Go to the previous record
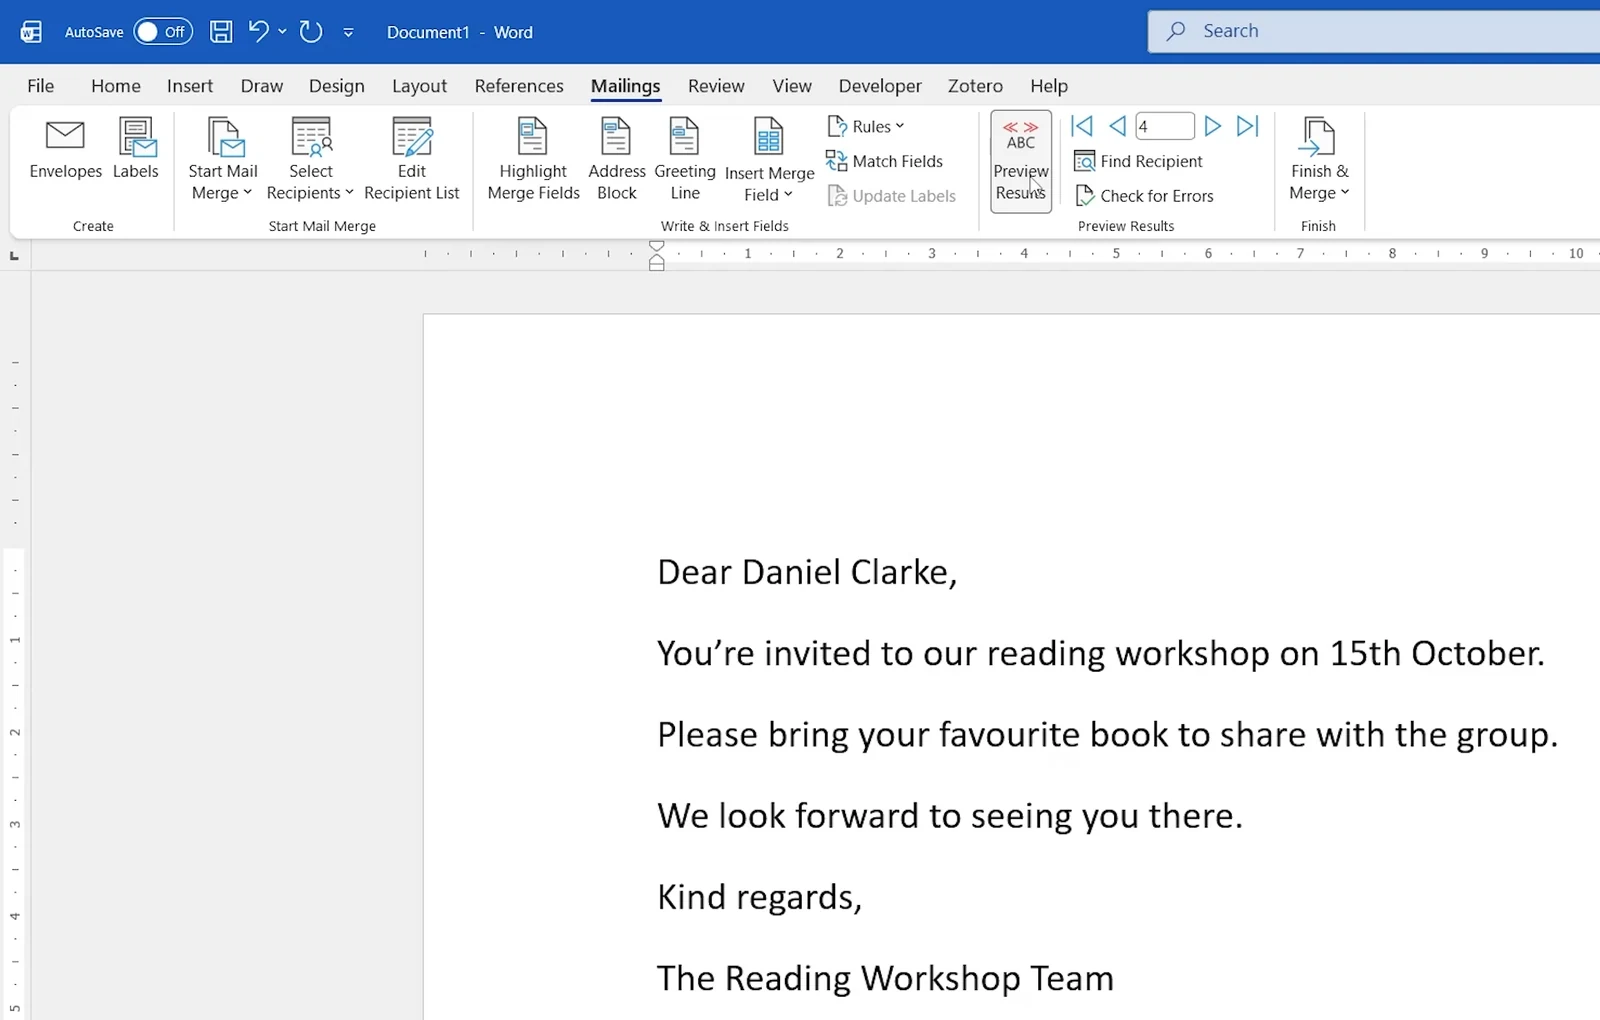 (1117, 126)
